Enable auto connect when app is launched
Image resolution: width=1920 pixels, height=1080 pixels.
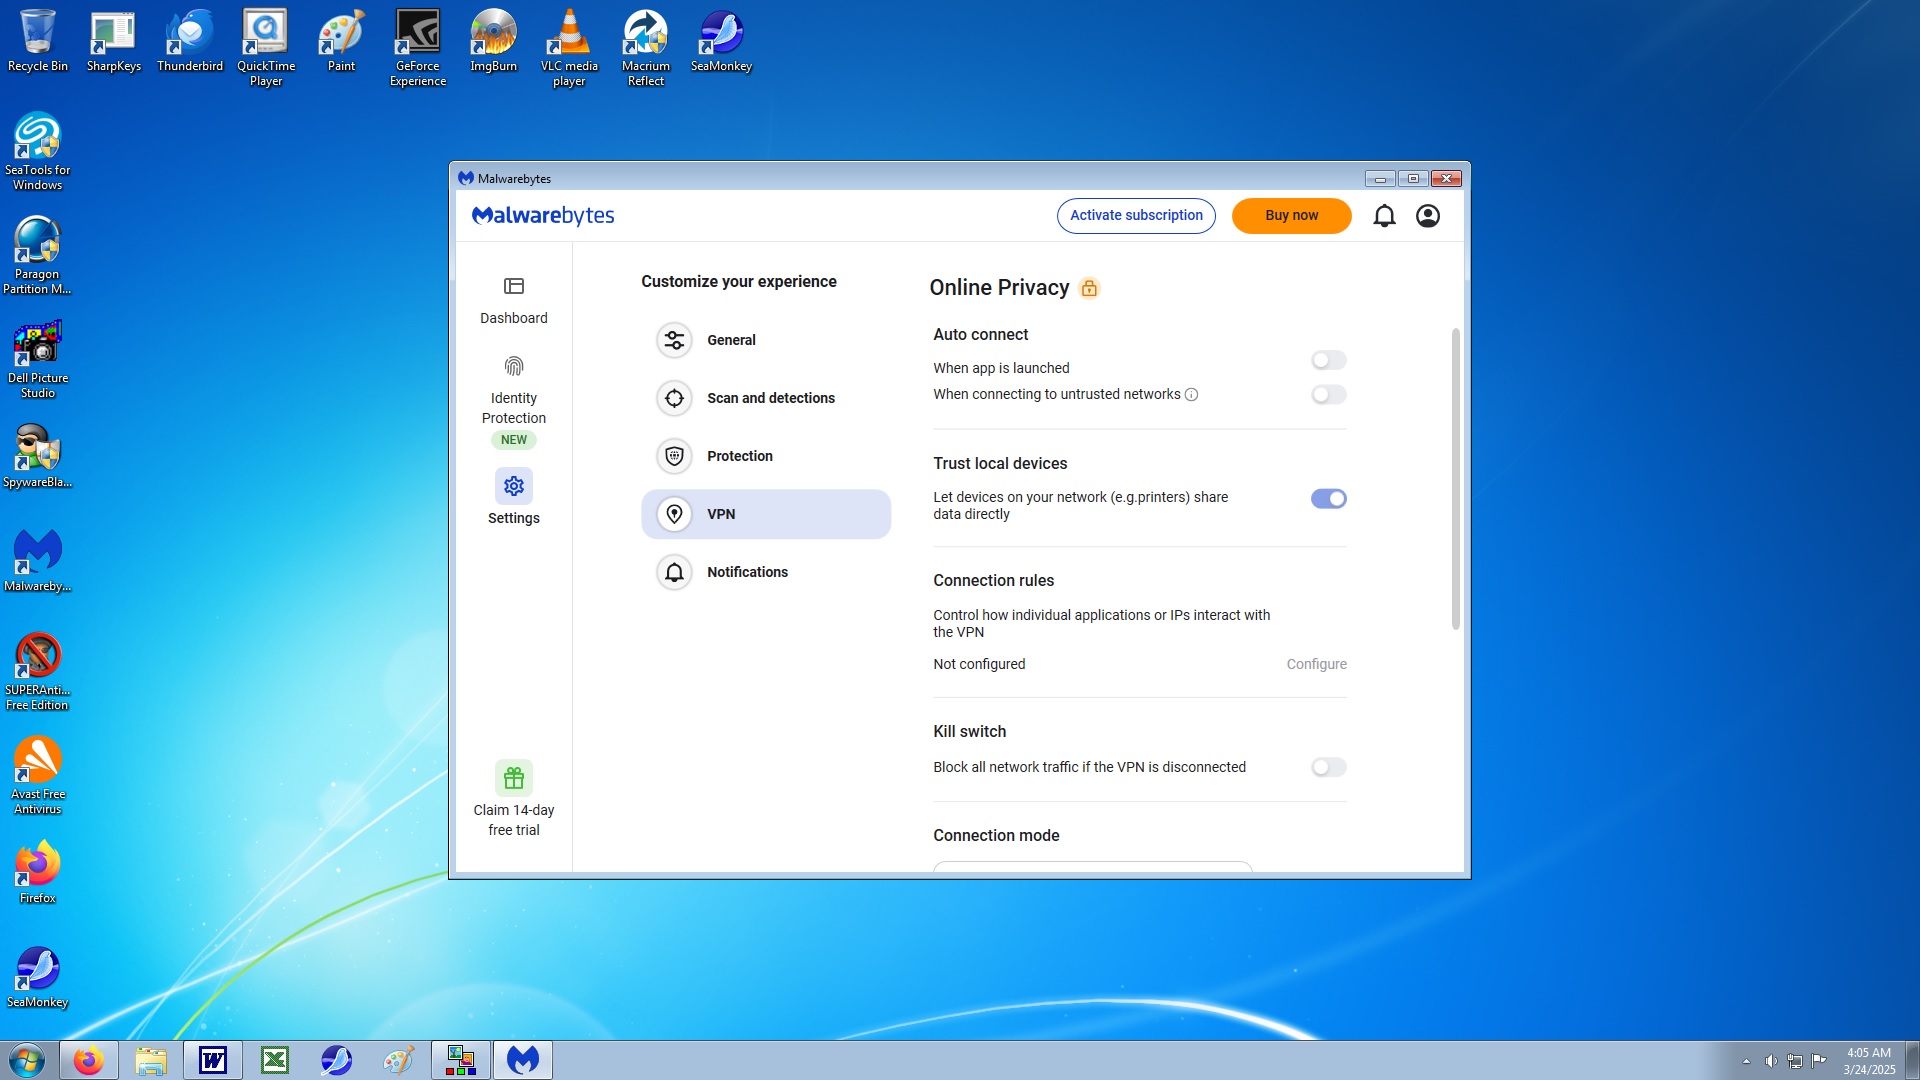click(x=1329, y=360)
